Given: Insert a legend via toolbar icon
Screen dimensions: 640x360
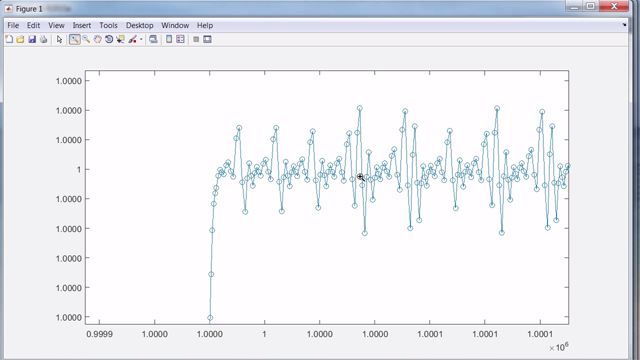Looking at the screenshot, I should coord(180,39).
